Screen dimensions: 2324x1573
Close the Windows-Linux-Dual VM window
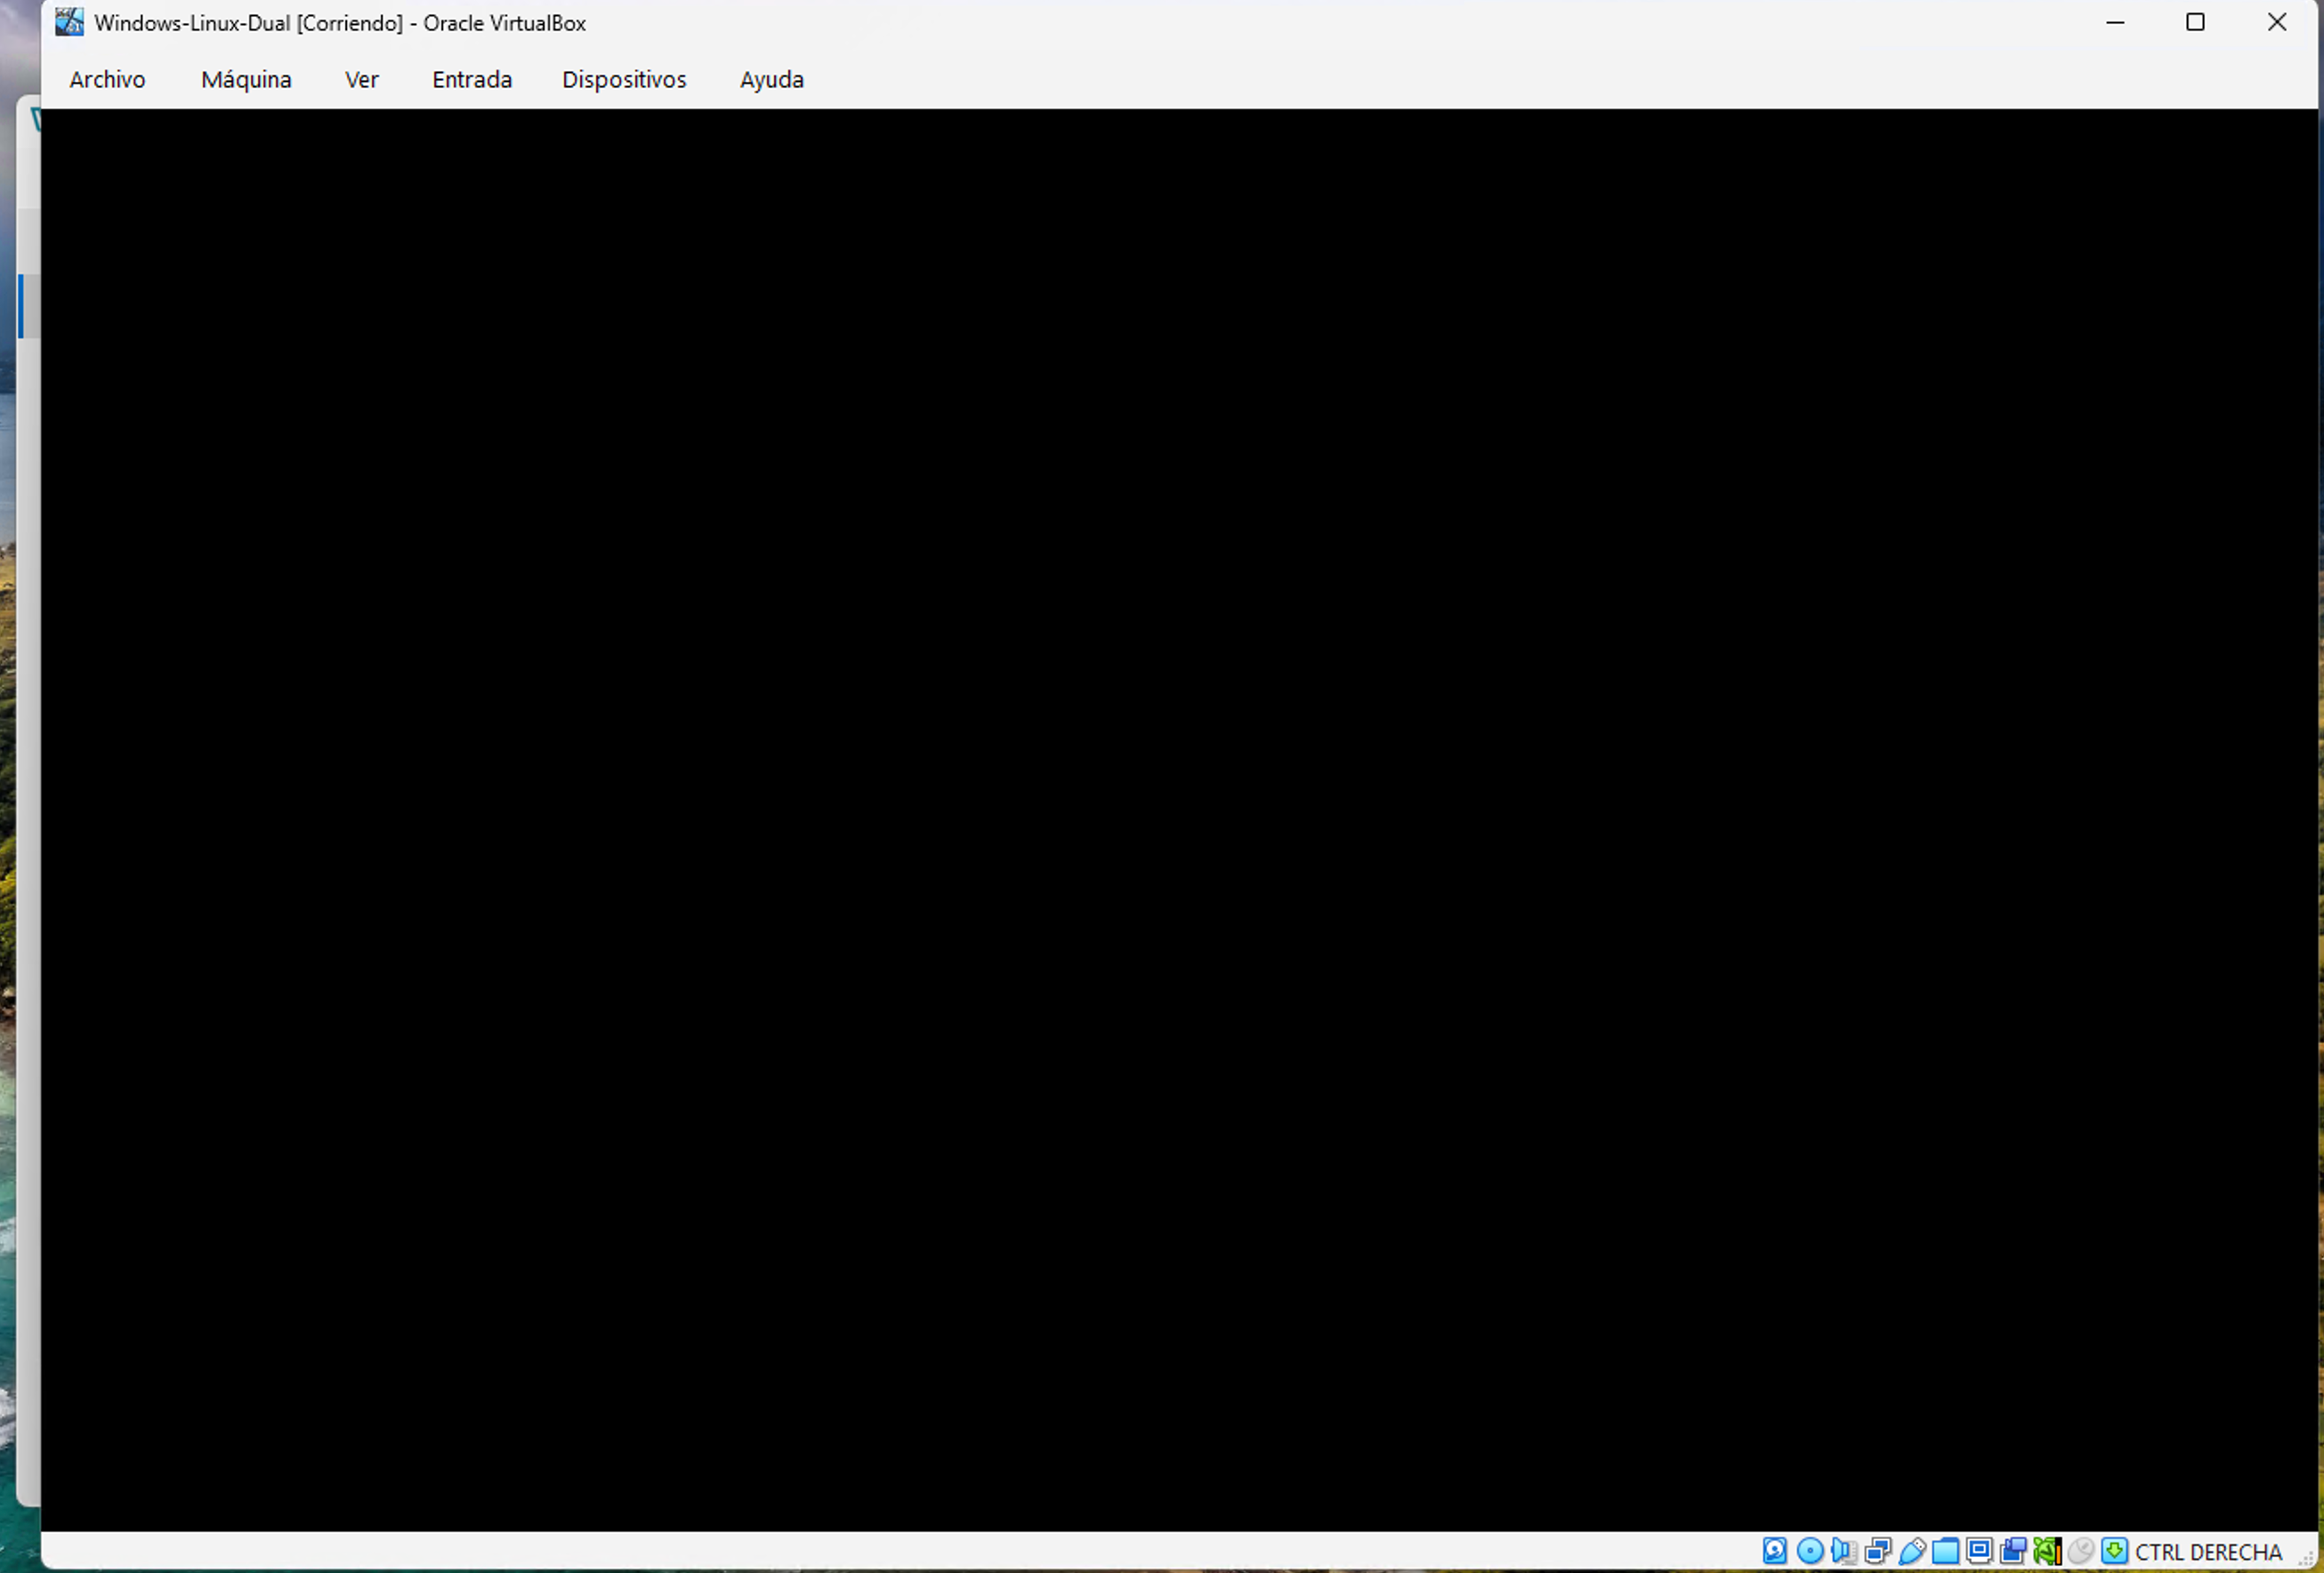pos(2277,22)
